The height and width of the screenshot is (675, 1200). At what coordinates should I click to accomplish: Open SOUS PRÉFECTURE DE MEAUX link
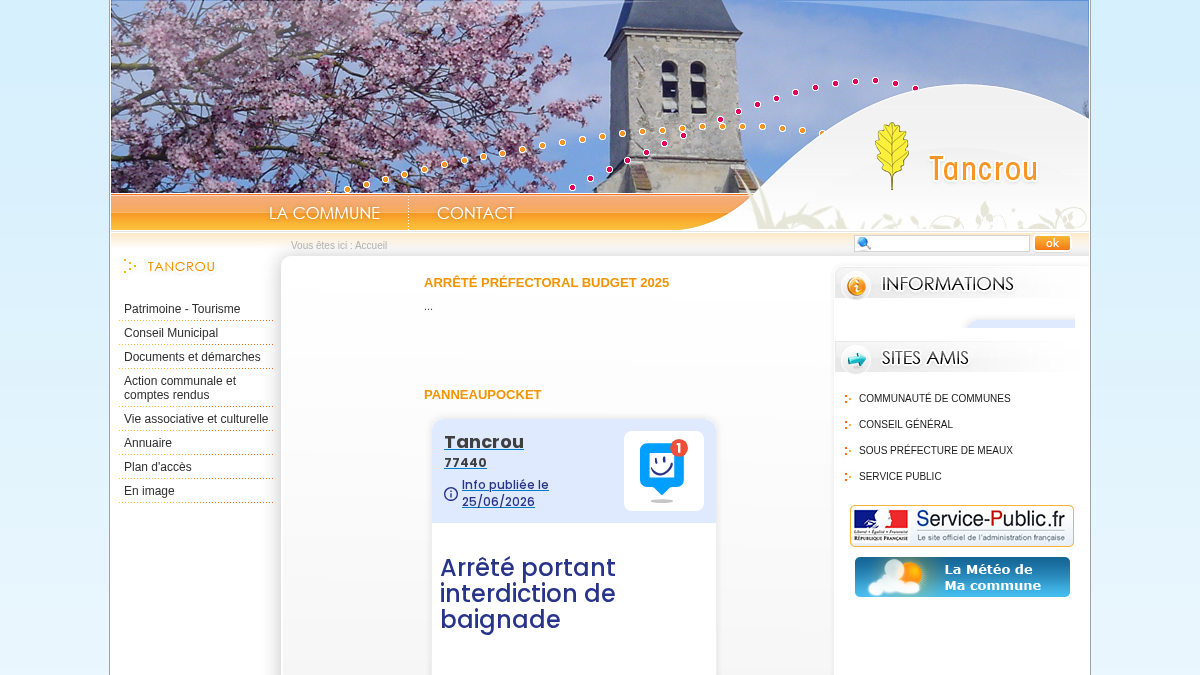(x=936, y=451)
